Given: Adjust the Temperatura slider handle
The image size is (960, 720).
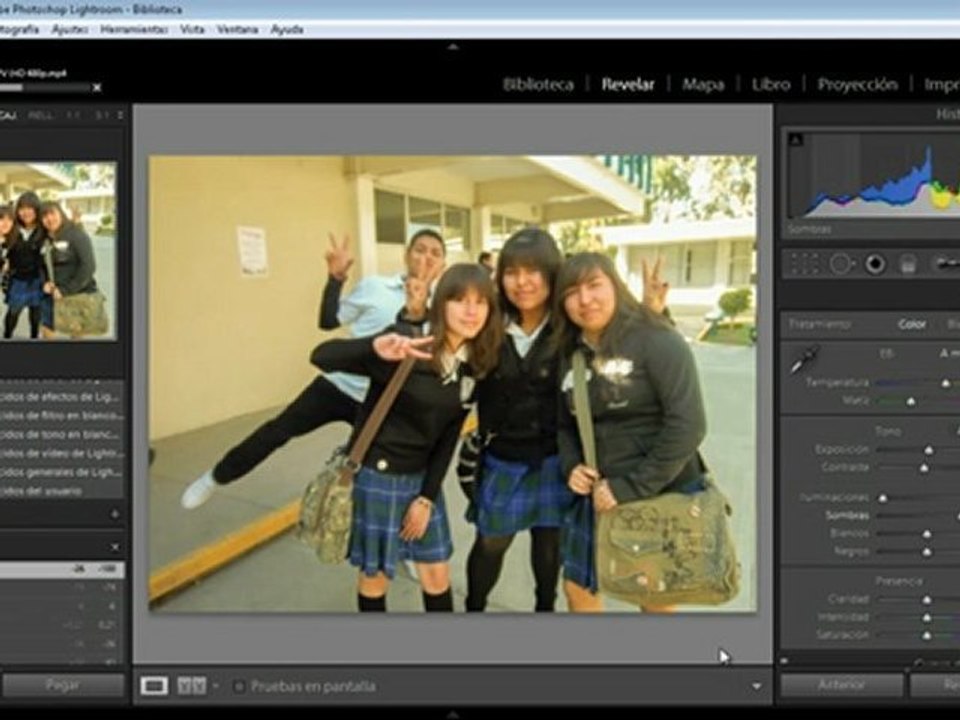Looking at the screenshot, I should [x=945, y=383].
